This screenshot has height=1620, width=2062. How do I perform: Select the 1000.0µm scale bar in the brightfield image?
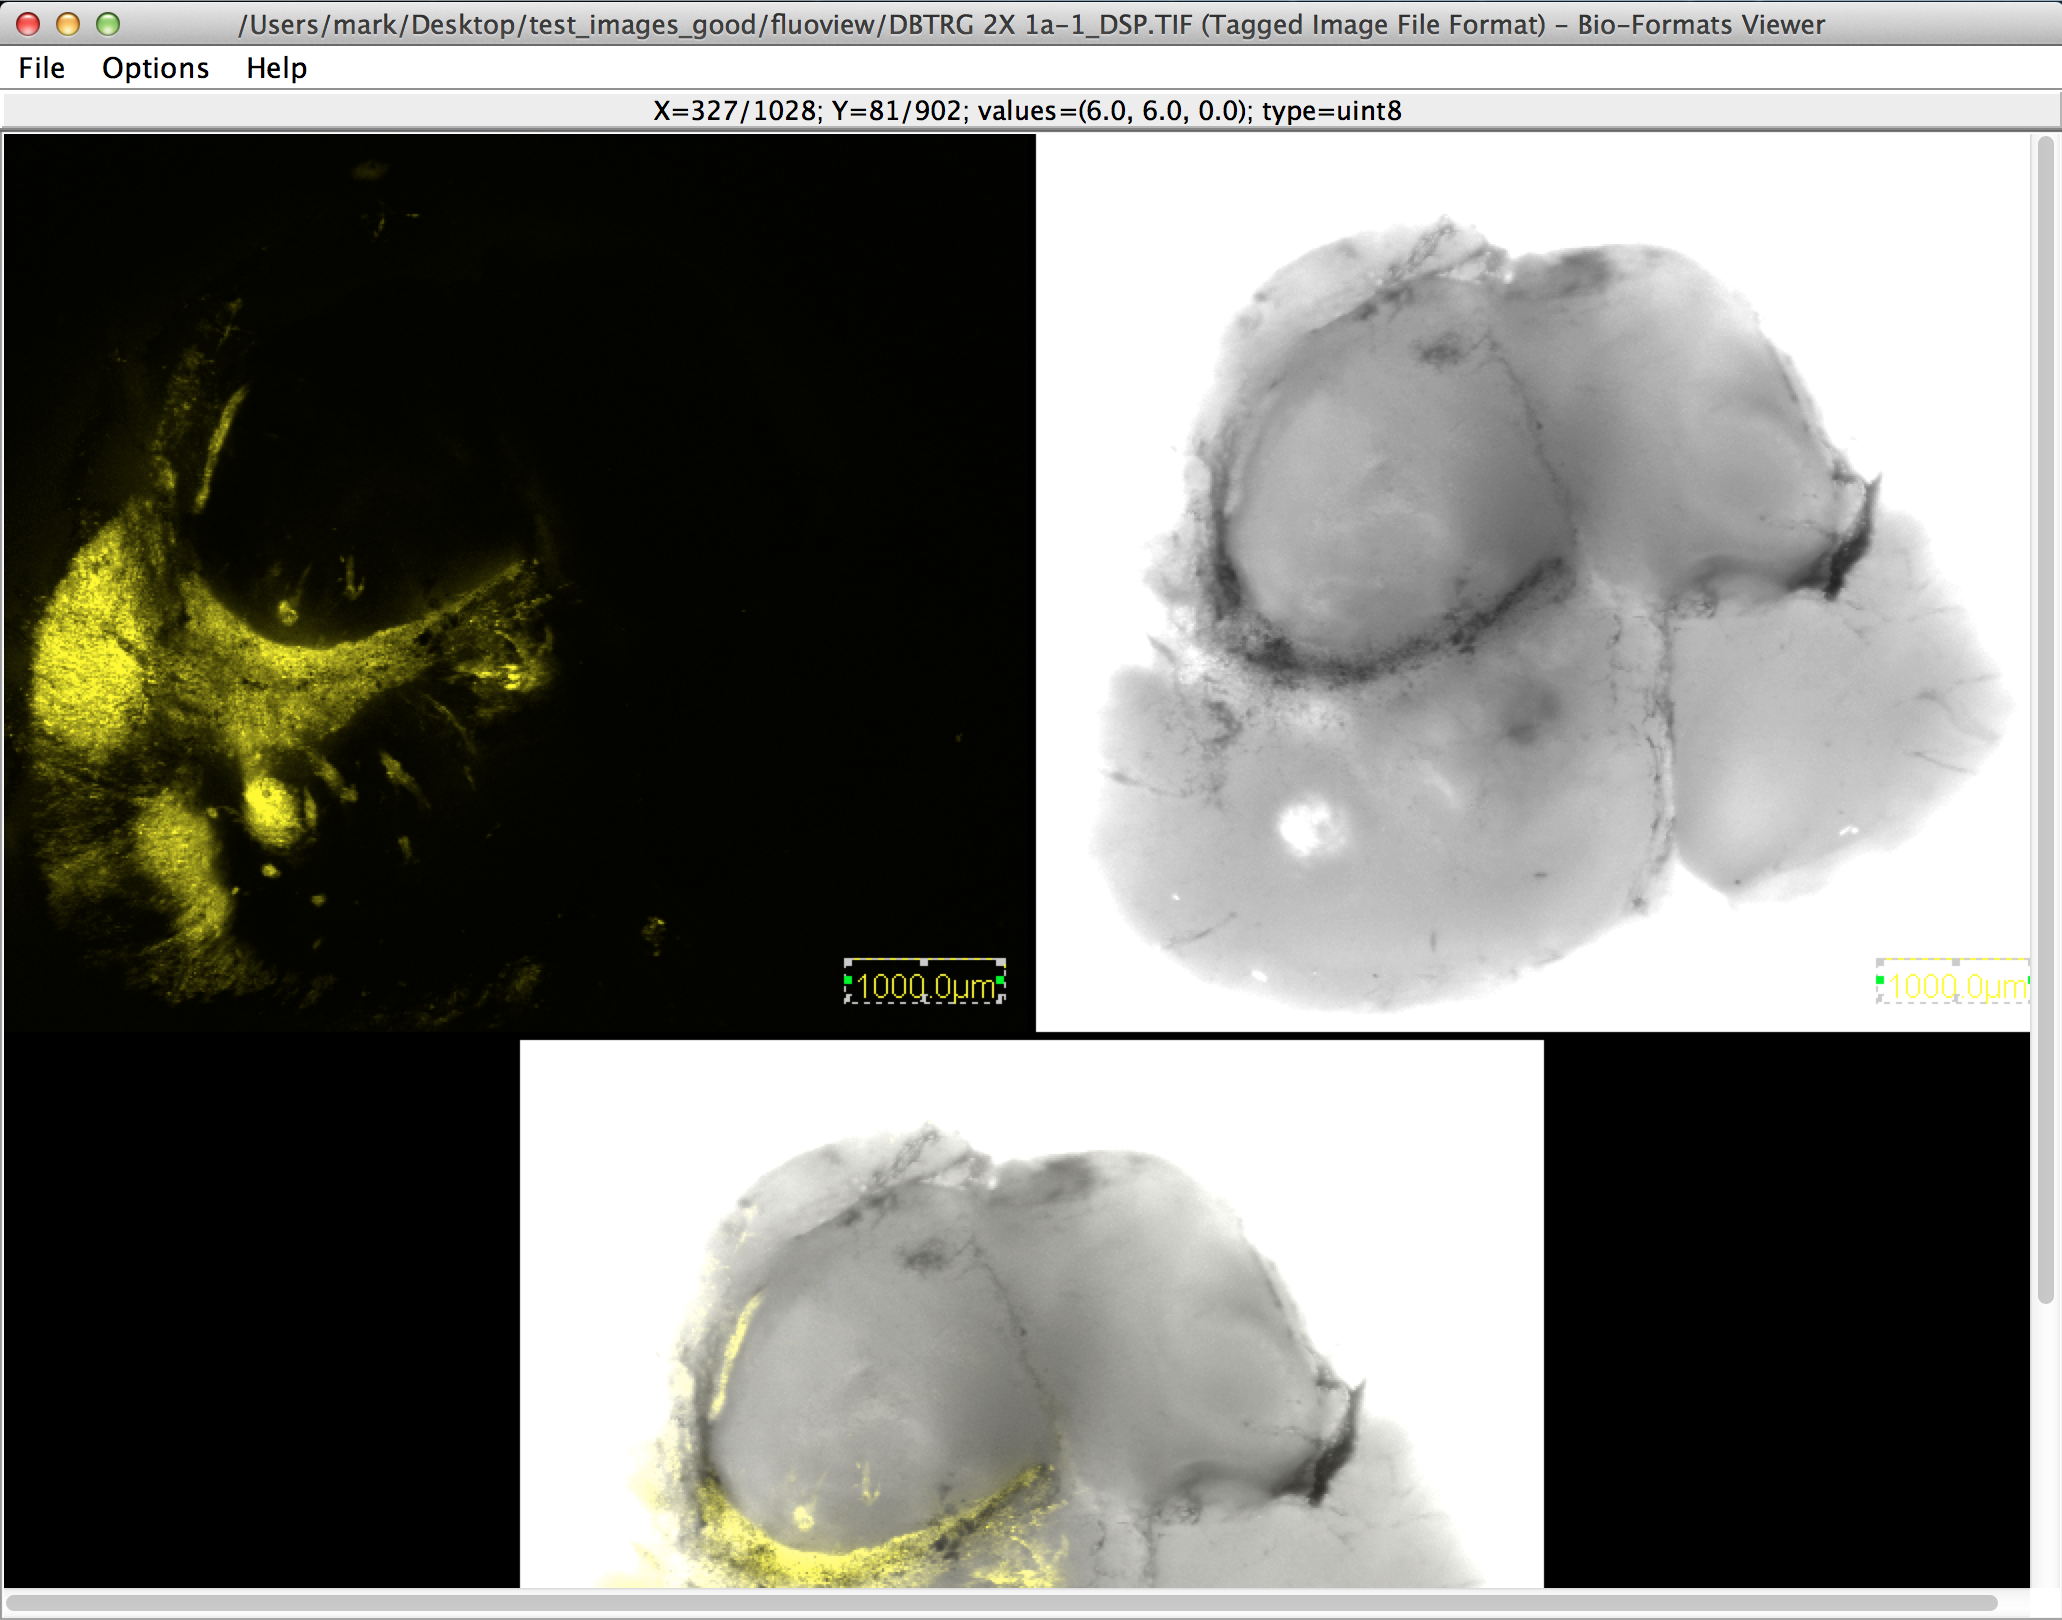tap(1955, 986)
